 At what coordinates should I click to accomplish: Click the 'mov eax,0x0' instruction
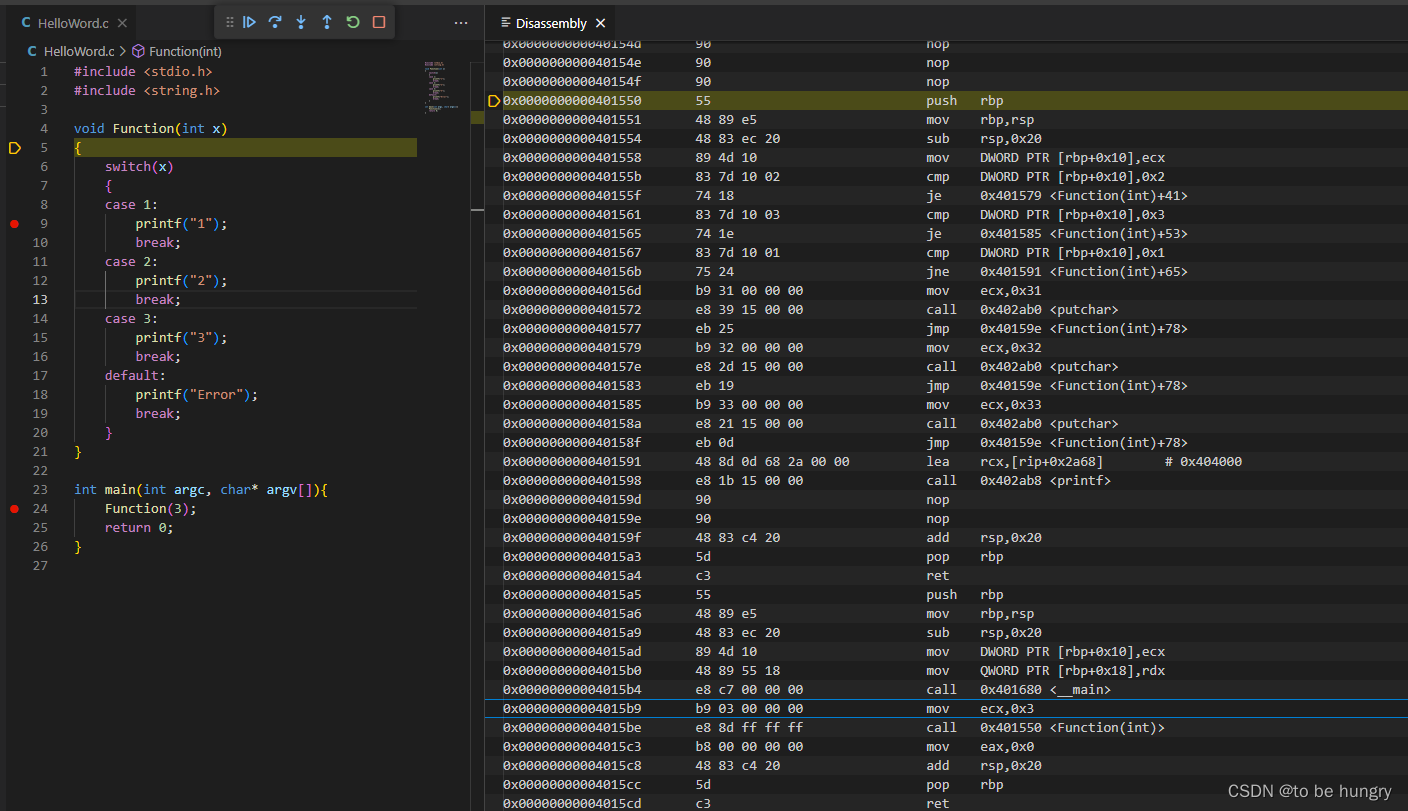point(980,747)
